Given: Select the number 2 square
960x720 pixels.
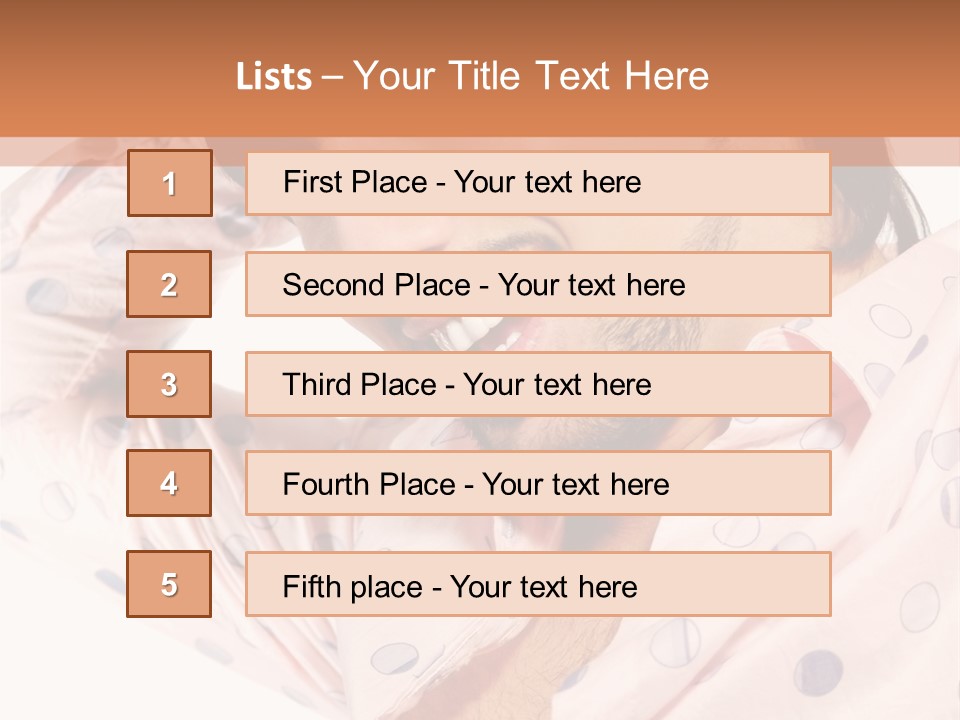Looking at the screenshot, I should (x=169, y=284).
